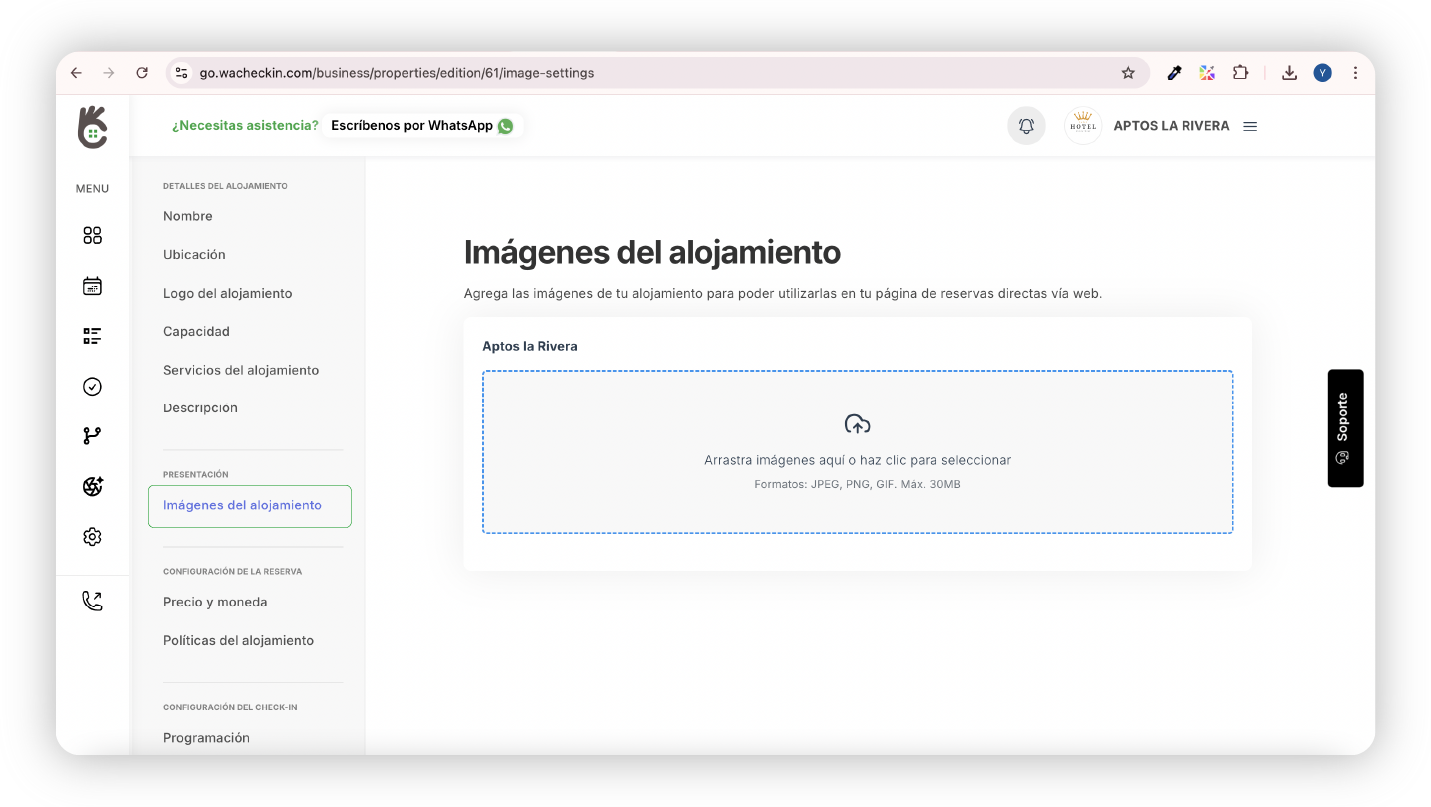Go to Nombre settings section
1431x807 pixels.
[188, 216]
